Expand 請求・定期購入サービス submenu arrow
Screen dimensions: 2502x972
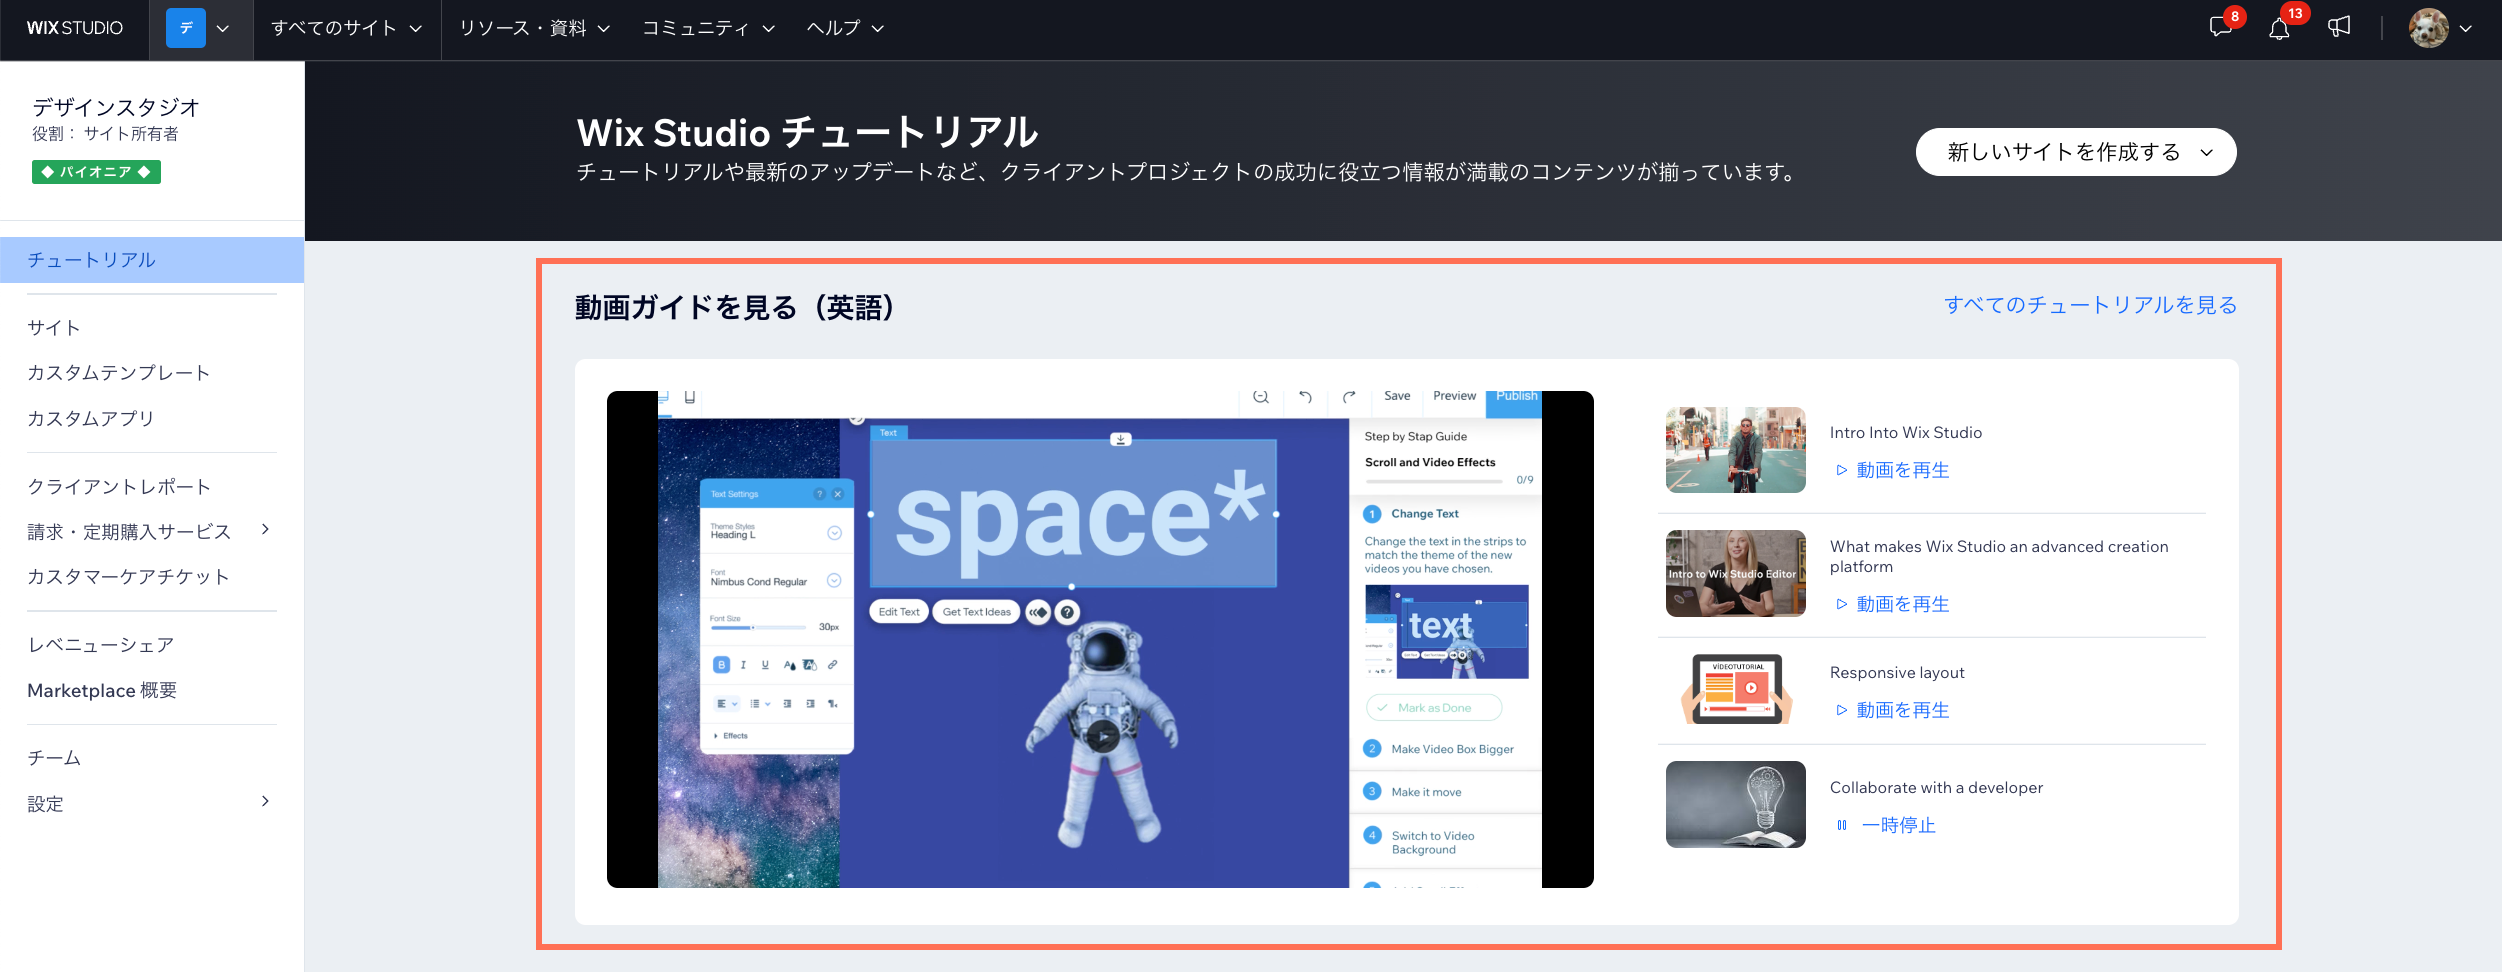click(265, 529)
